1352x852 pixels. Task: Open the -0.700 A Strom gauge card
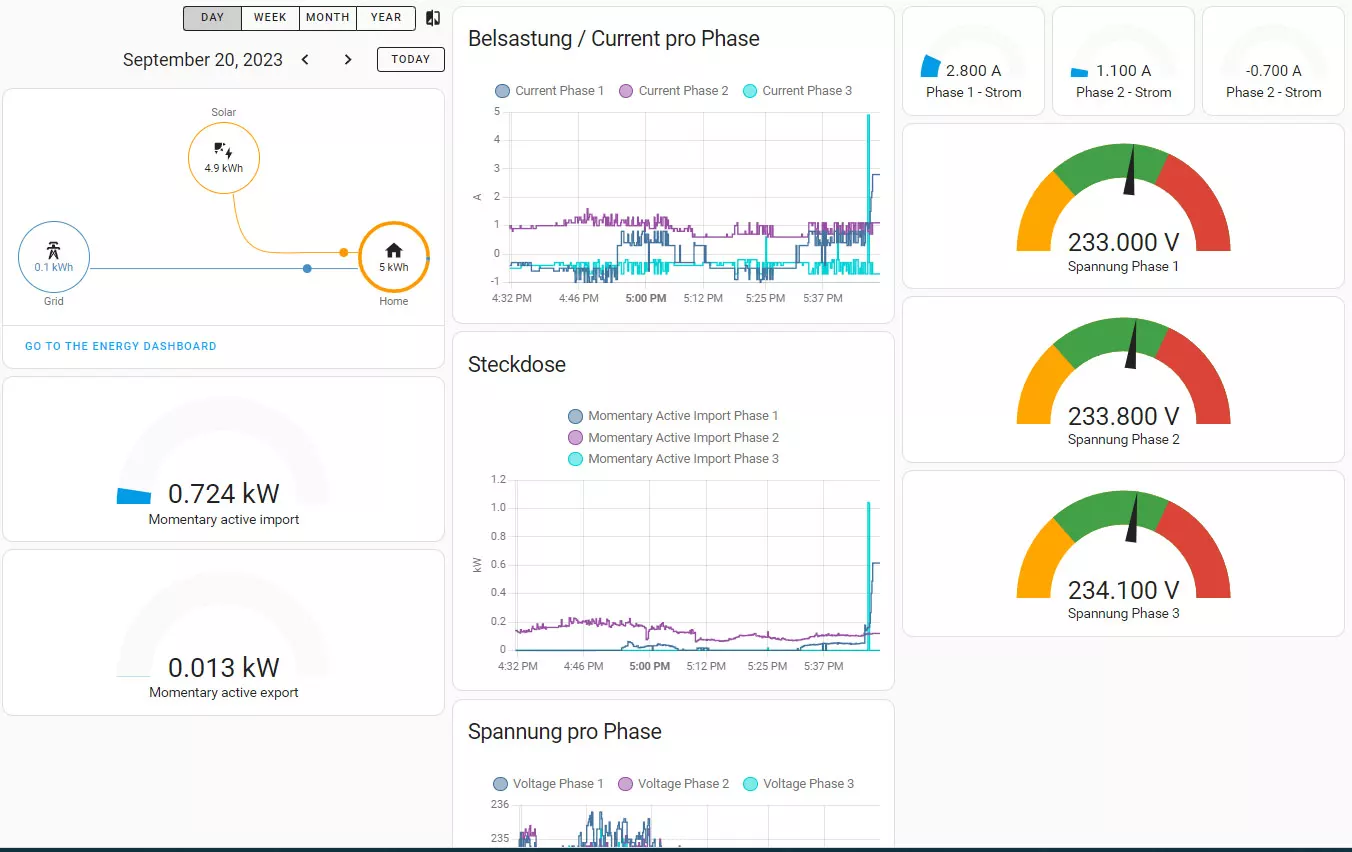tap(1273, 61)
